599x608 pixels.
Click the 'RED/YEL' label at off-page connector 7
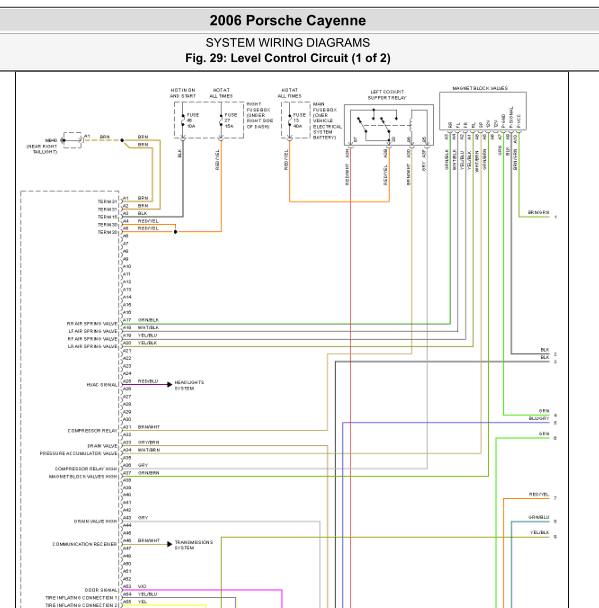click(539, 494)
